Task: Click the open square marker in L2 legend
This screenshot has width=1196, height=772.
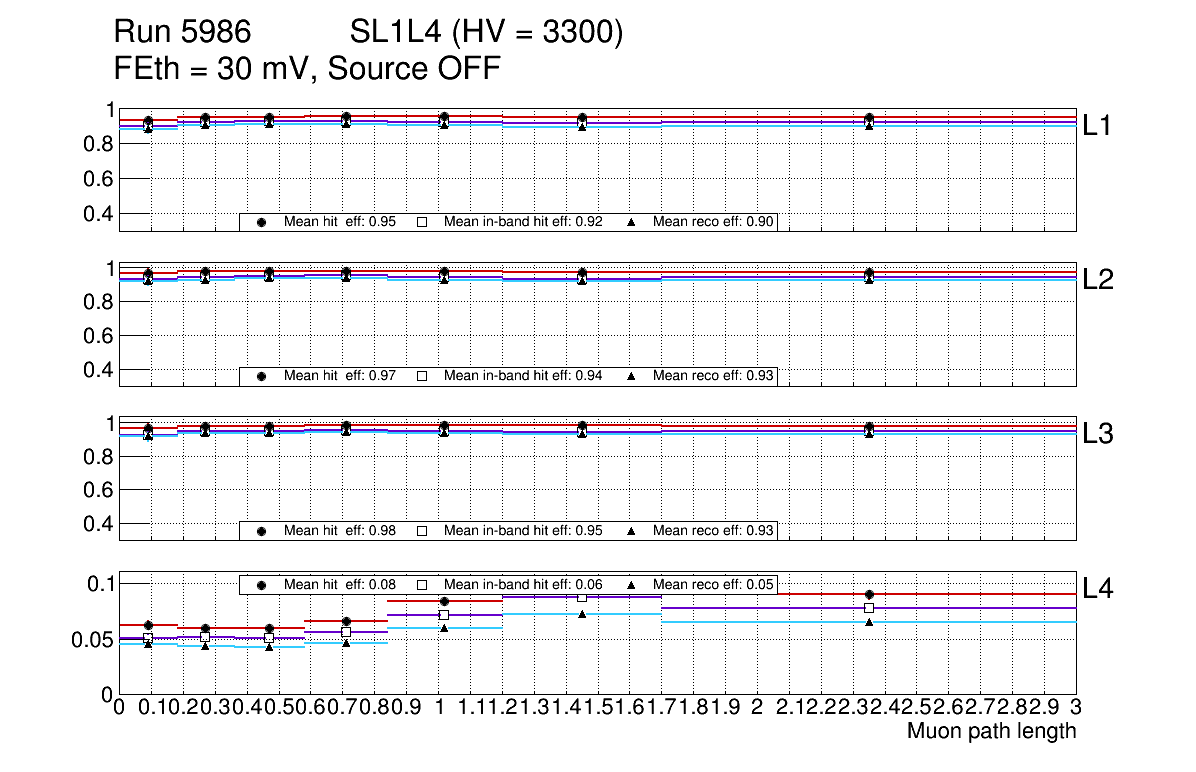Action: (x=422, y=376)
